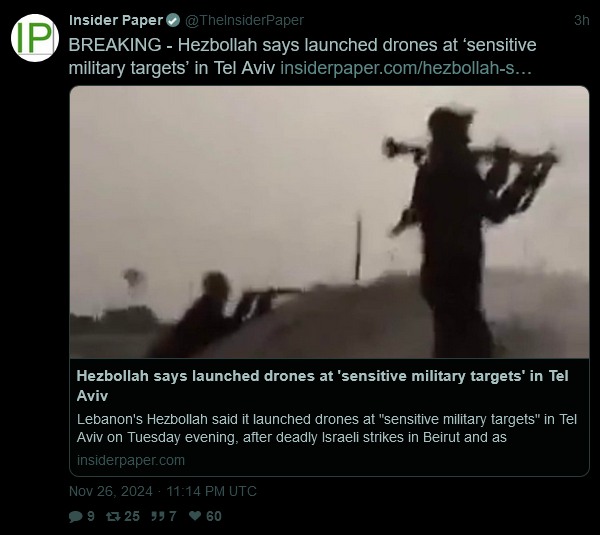Click the BREAKING tweet text

302,57
